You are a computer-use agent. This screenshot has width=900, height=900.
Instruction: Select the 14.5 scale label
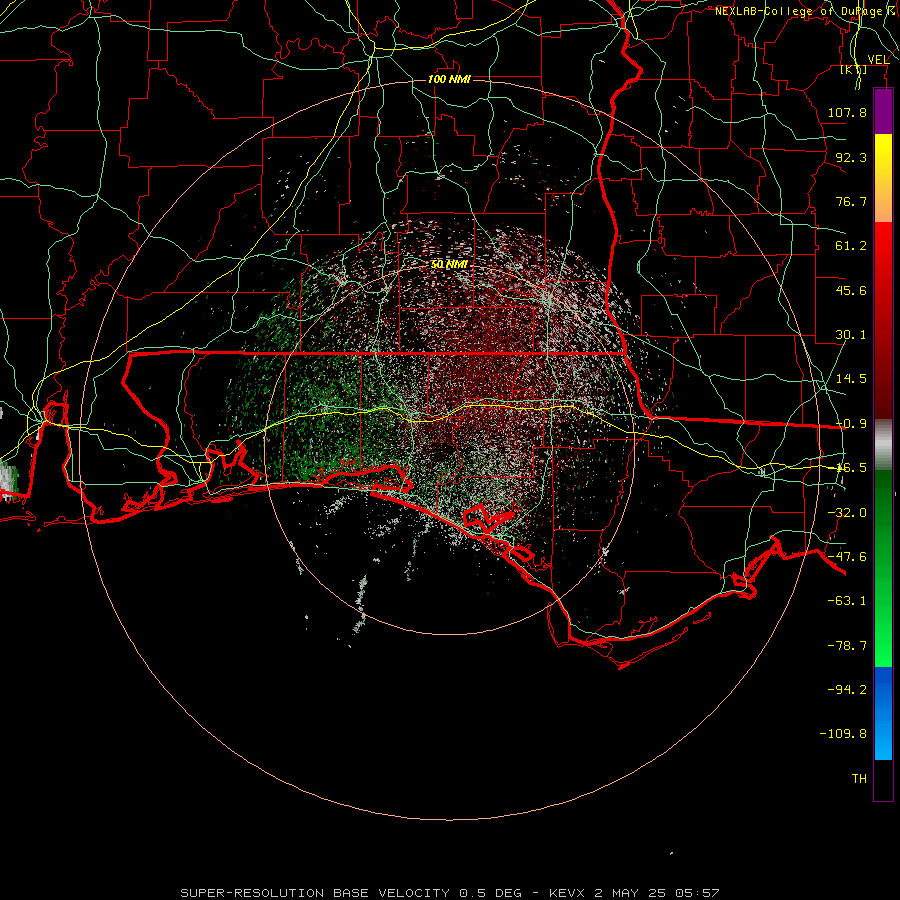point(851,379)
